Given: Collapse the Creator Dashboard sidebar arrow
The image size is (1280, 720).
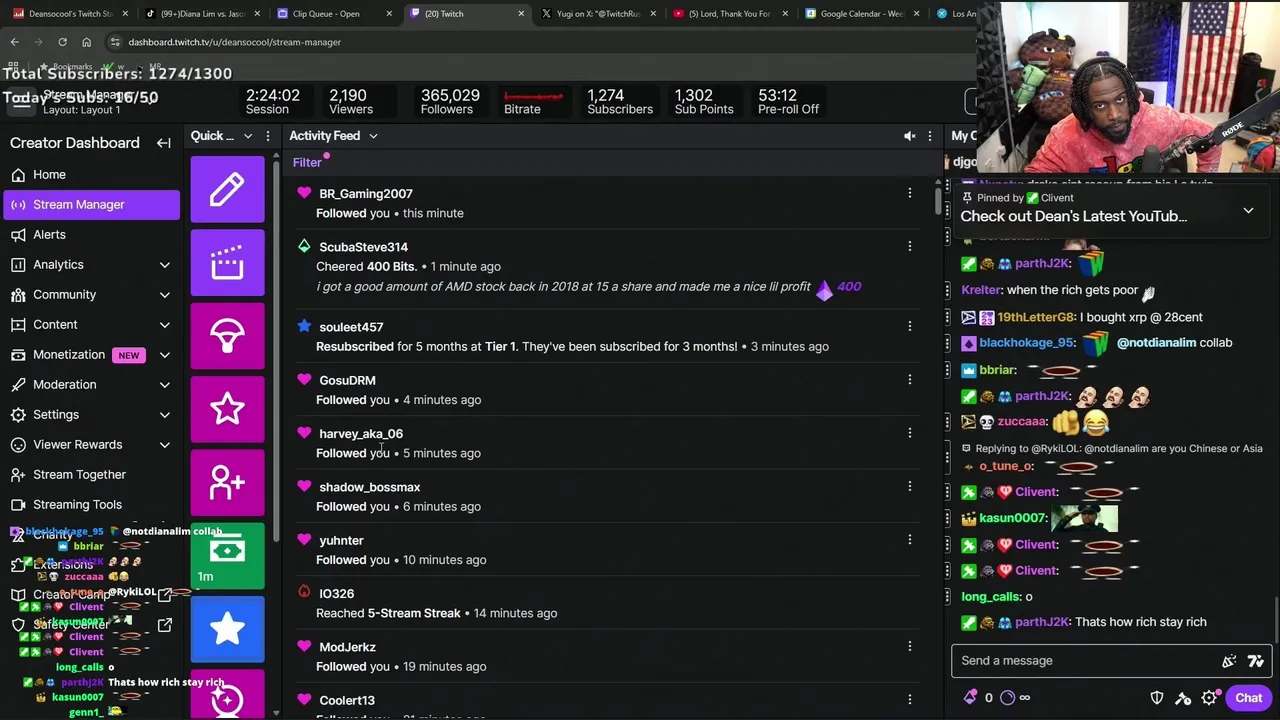Looking at the screenshot, I should click(x=164, y=143).
